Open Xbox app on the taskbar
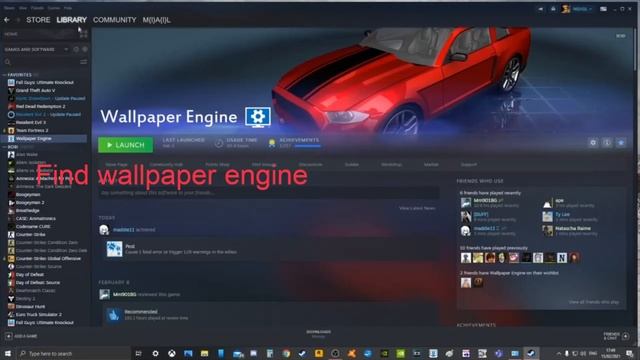Image resolution: width=640 pixels, height=360 pixels. point(171,353)
